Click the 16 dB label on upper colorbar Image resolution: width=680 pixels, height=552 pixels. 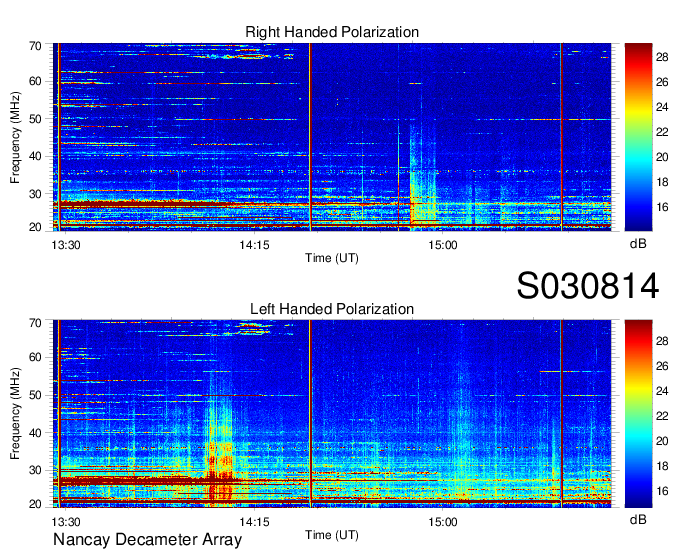pyautogui.click(x=662, y=207)
